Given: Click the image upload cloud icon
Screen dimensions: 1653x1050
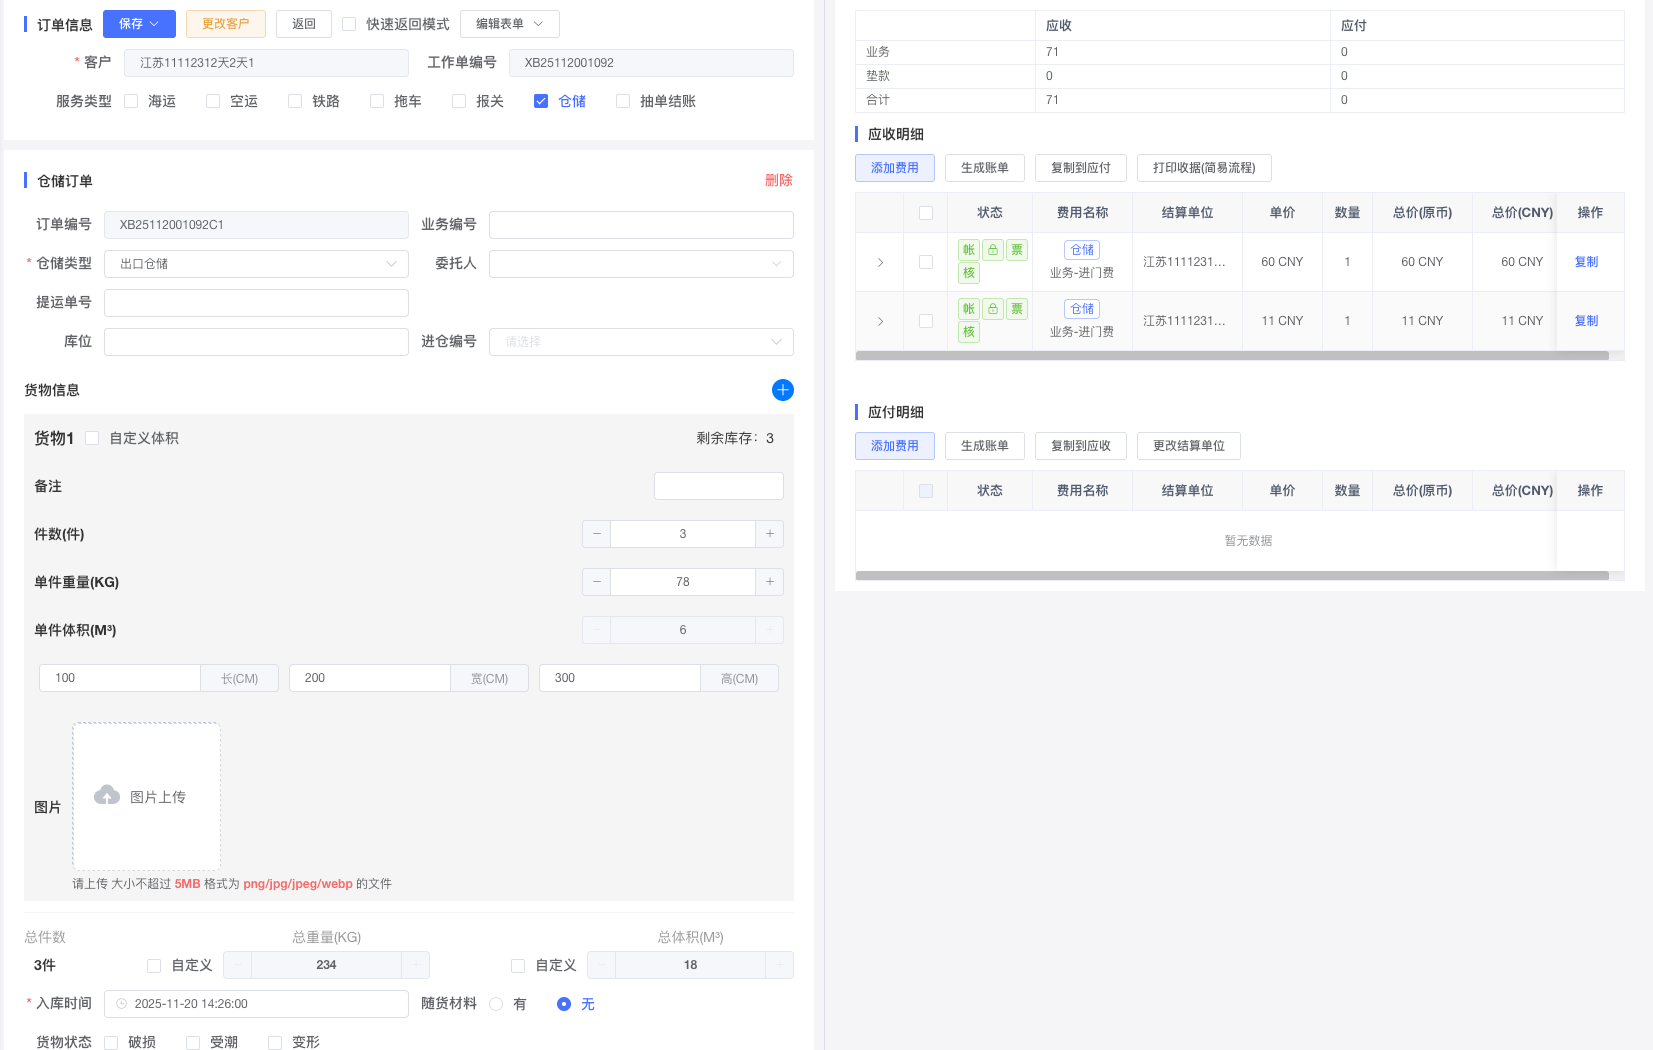Looking at the screenshot, I should coord(107,795).
